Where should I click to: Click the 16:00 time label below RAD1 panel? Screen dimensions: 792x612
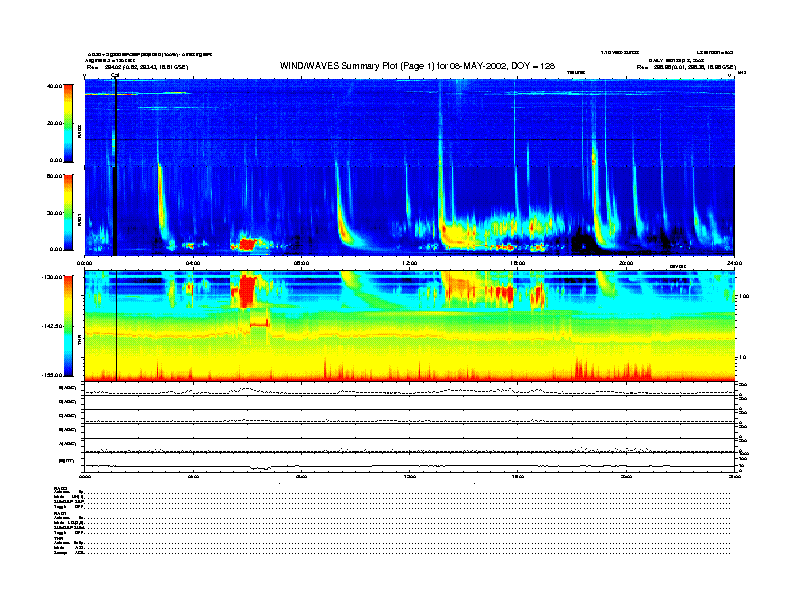tap(518, 263)
